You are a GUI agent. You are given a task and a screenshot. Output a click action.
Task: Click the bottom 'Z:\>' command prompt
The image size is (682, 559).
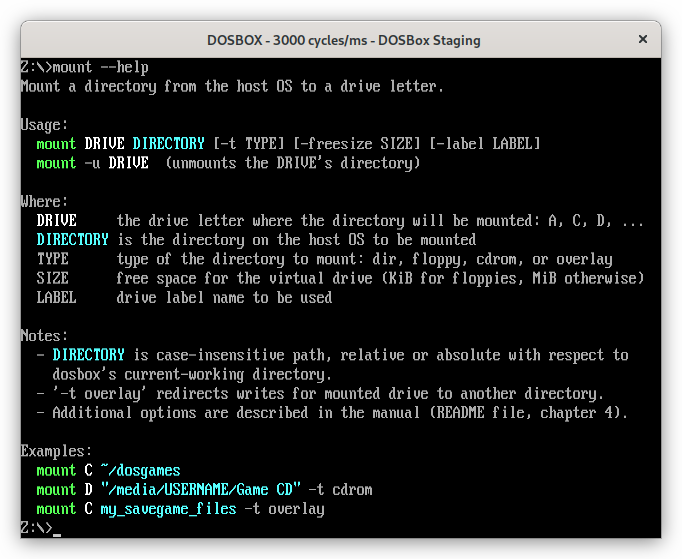pyautogui.click(x=37, y=528)
